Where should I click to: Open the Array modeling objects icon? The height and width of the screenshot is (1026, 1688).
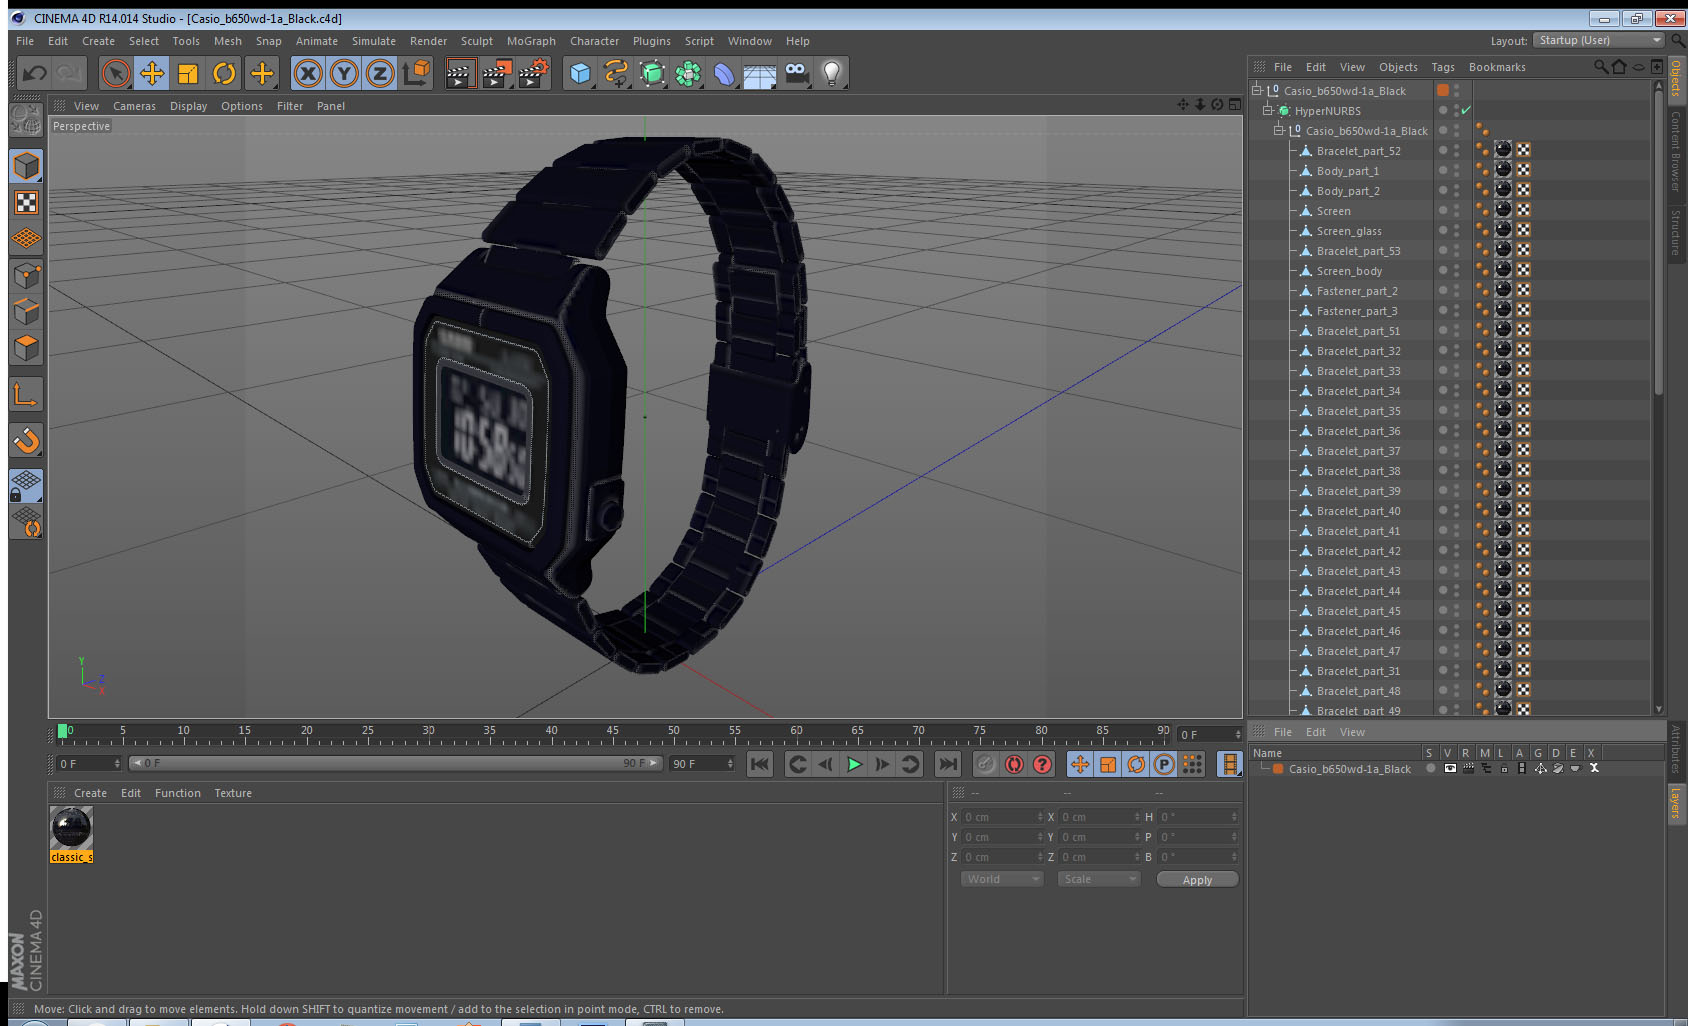coord(688,73)
